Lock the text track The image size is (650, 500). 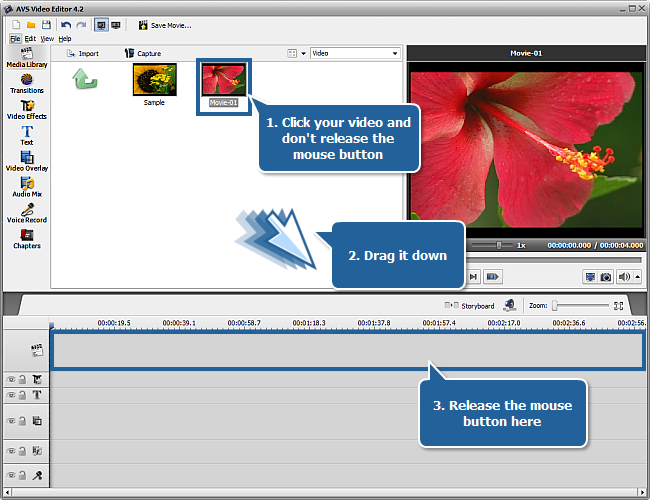click(x=22, y=395)
